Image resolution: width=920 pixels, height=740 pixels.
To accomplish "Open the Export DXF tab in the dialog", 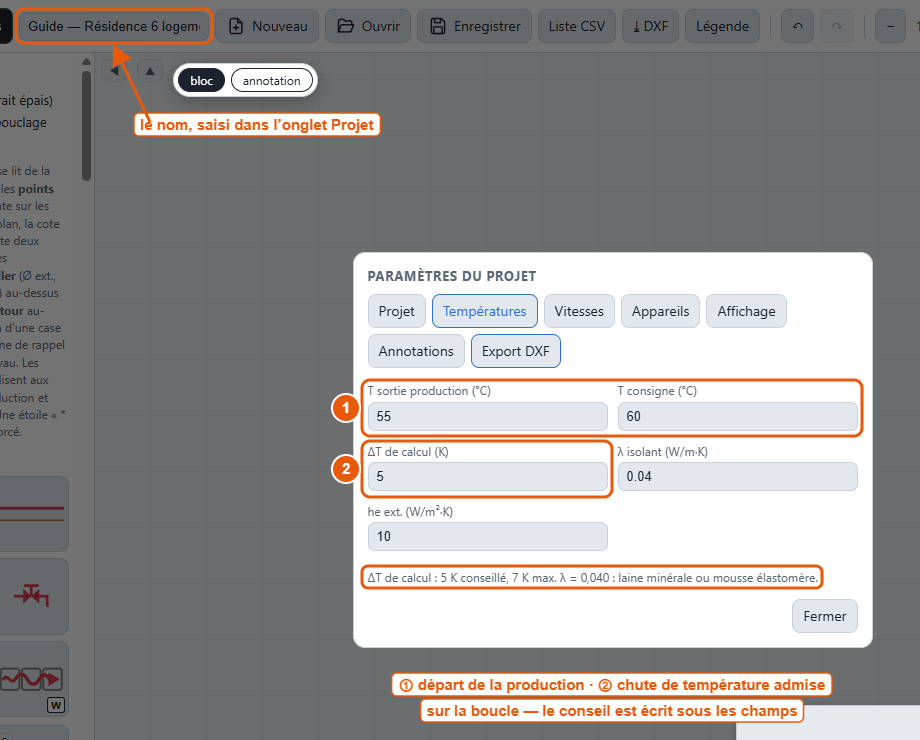I will pos(516,351).
